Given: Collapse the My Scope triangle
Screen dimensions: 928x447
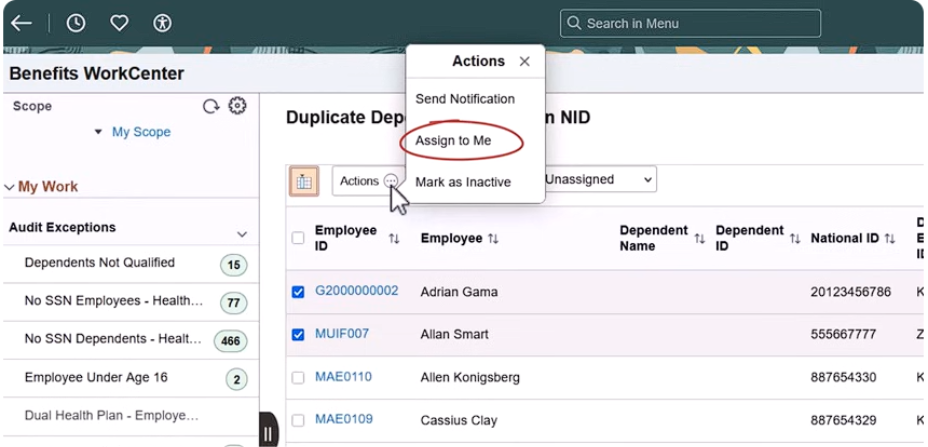Looking at the screenshot, I should [x=98, y=132].
